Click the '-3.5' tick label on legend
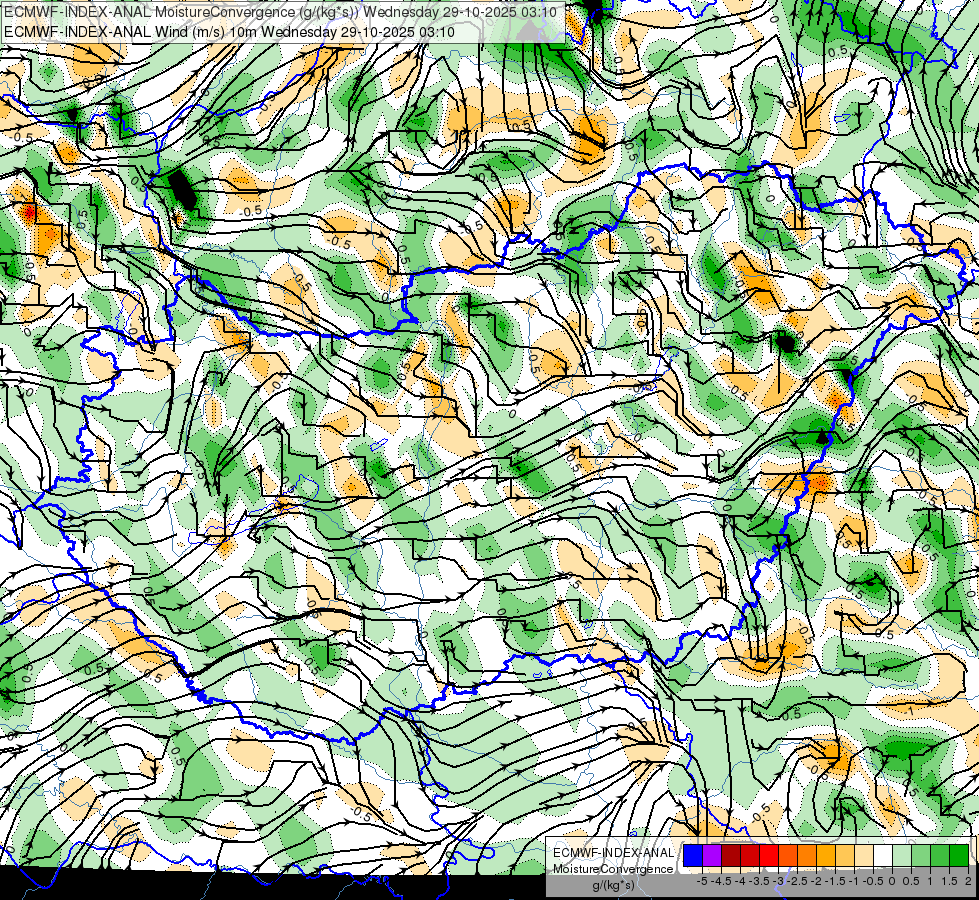Viewport: 979px width, 900px height. 759,881
